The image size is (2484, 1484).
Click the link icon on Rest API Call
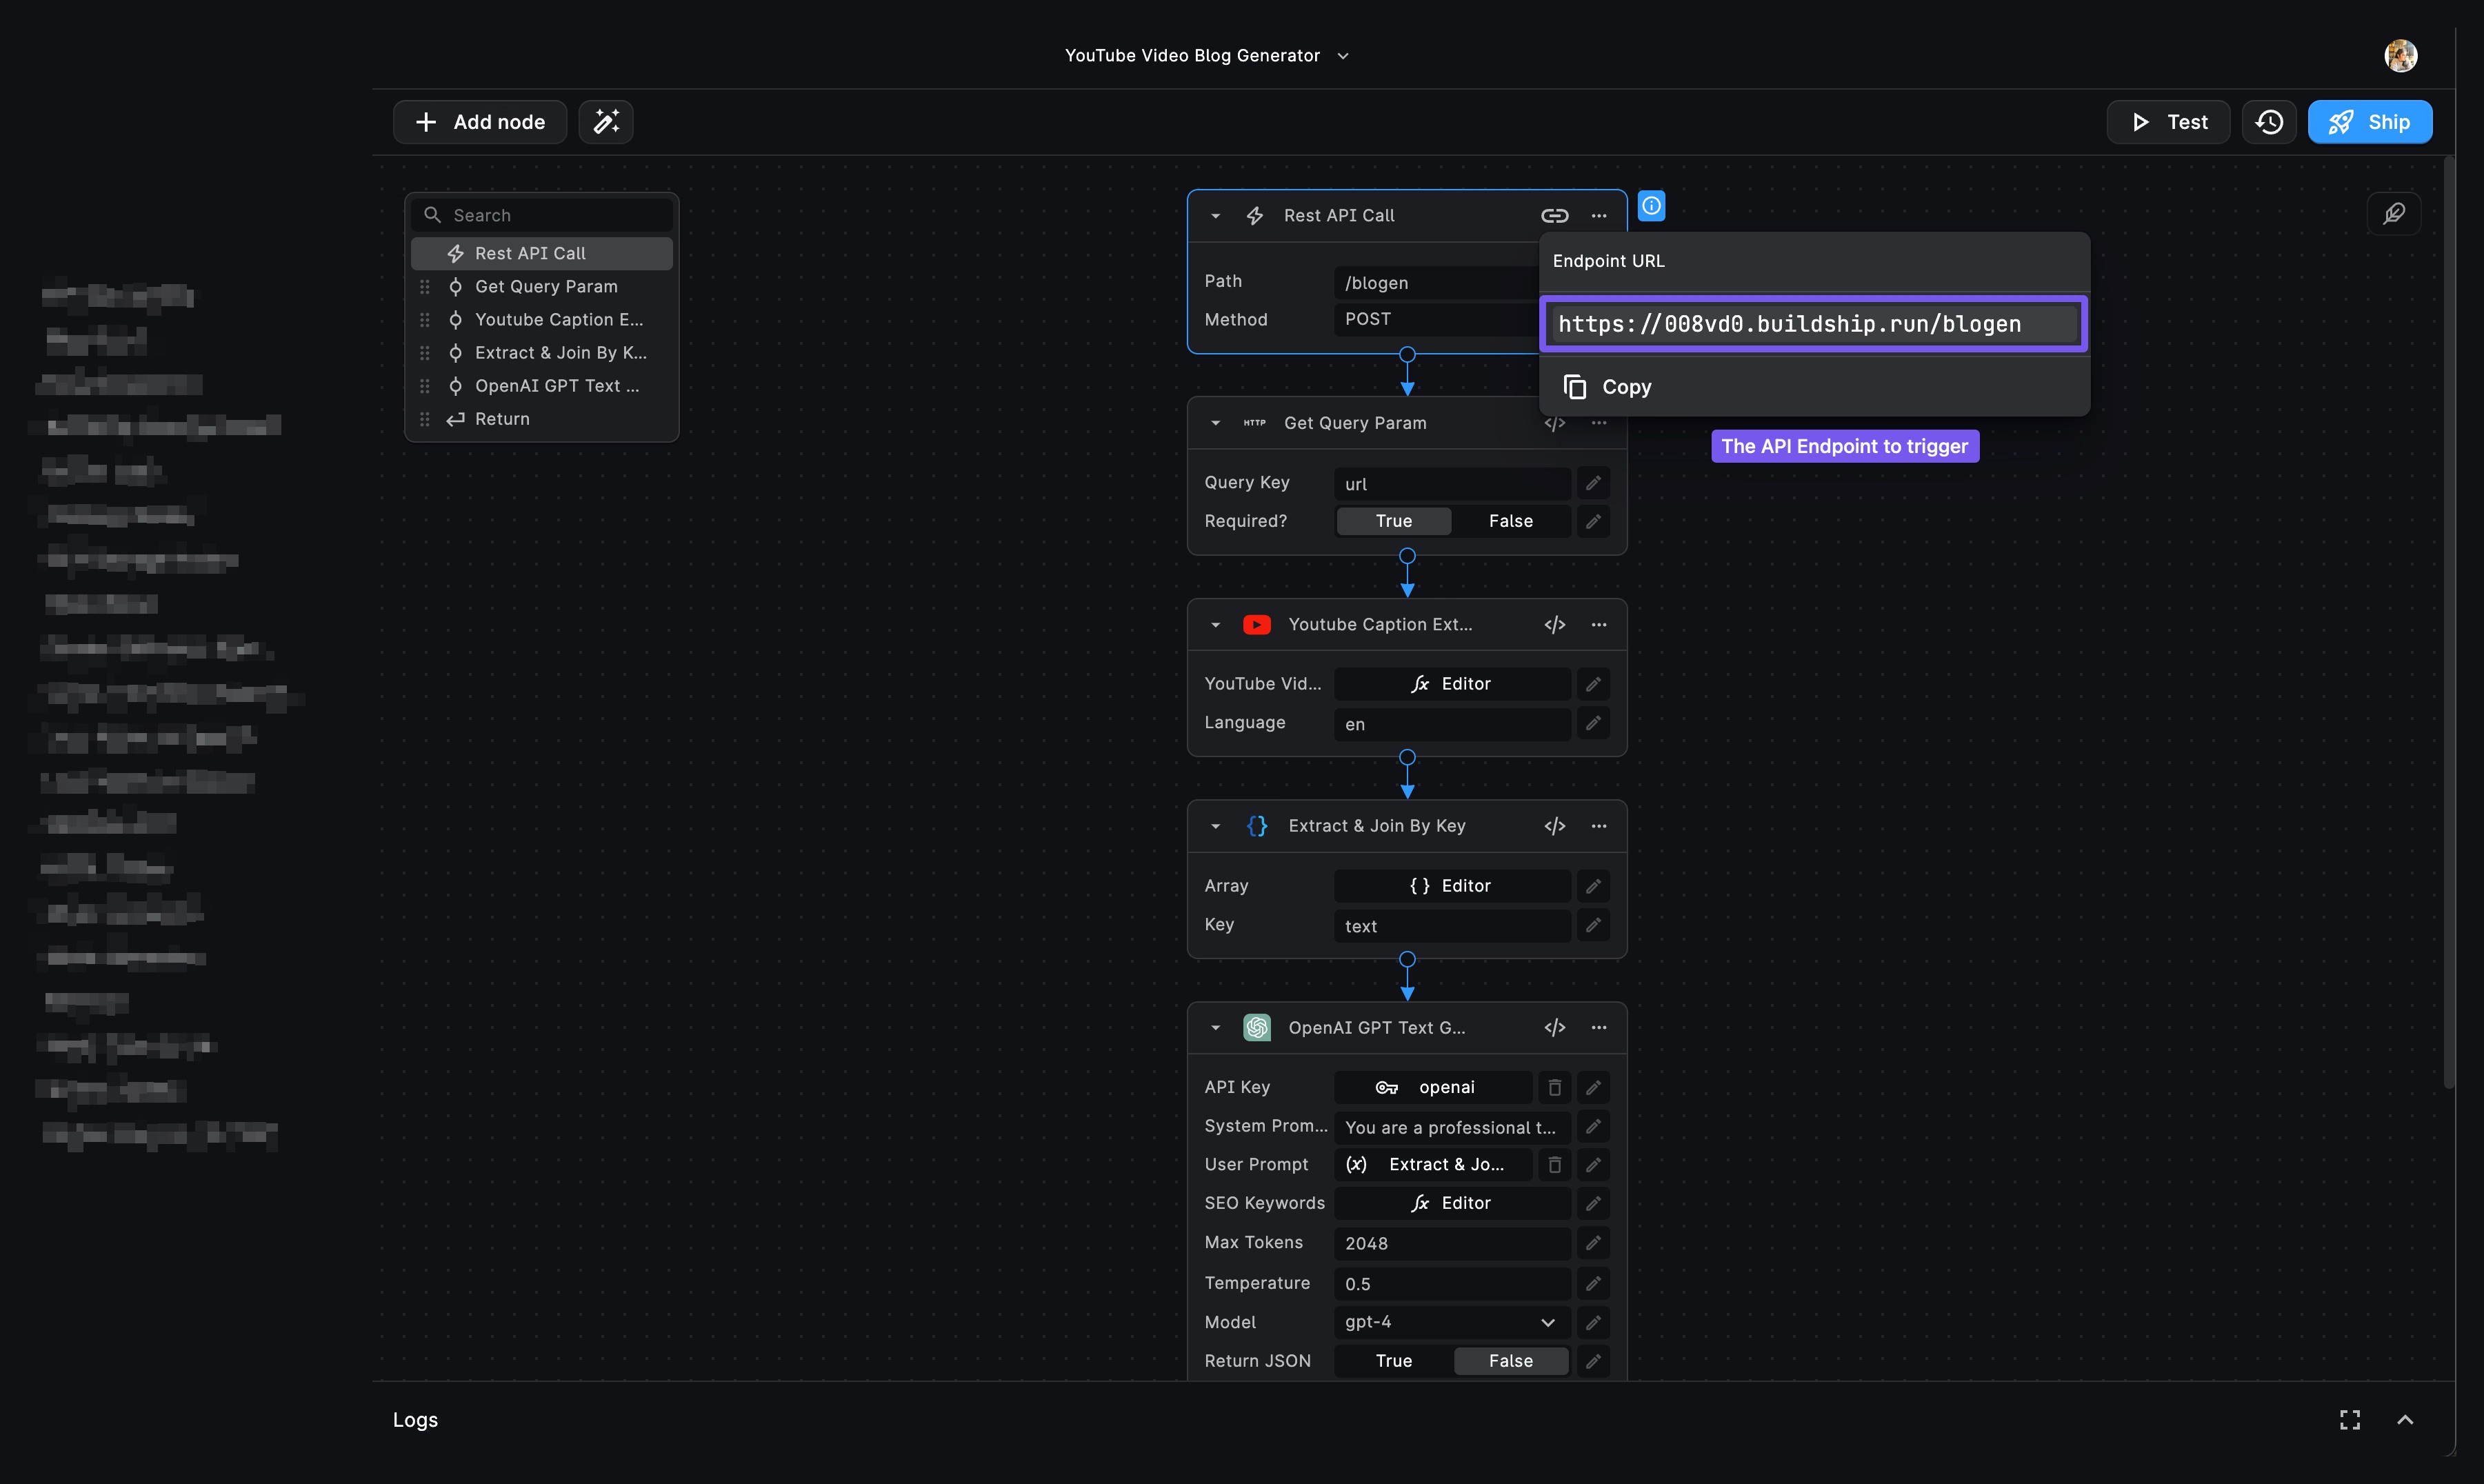1554,215
